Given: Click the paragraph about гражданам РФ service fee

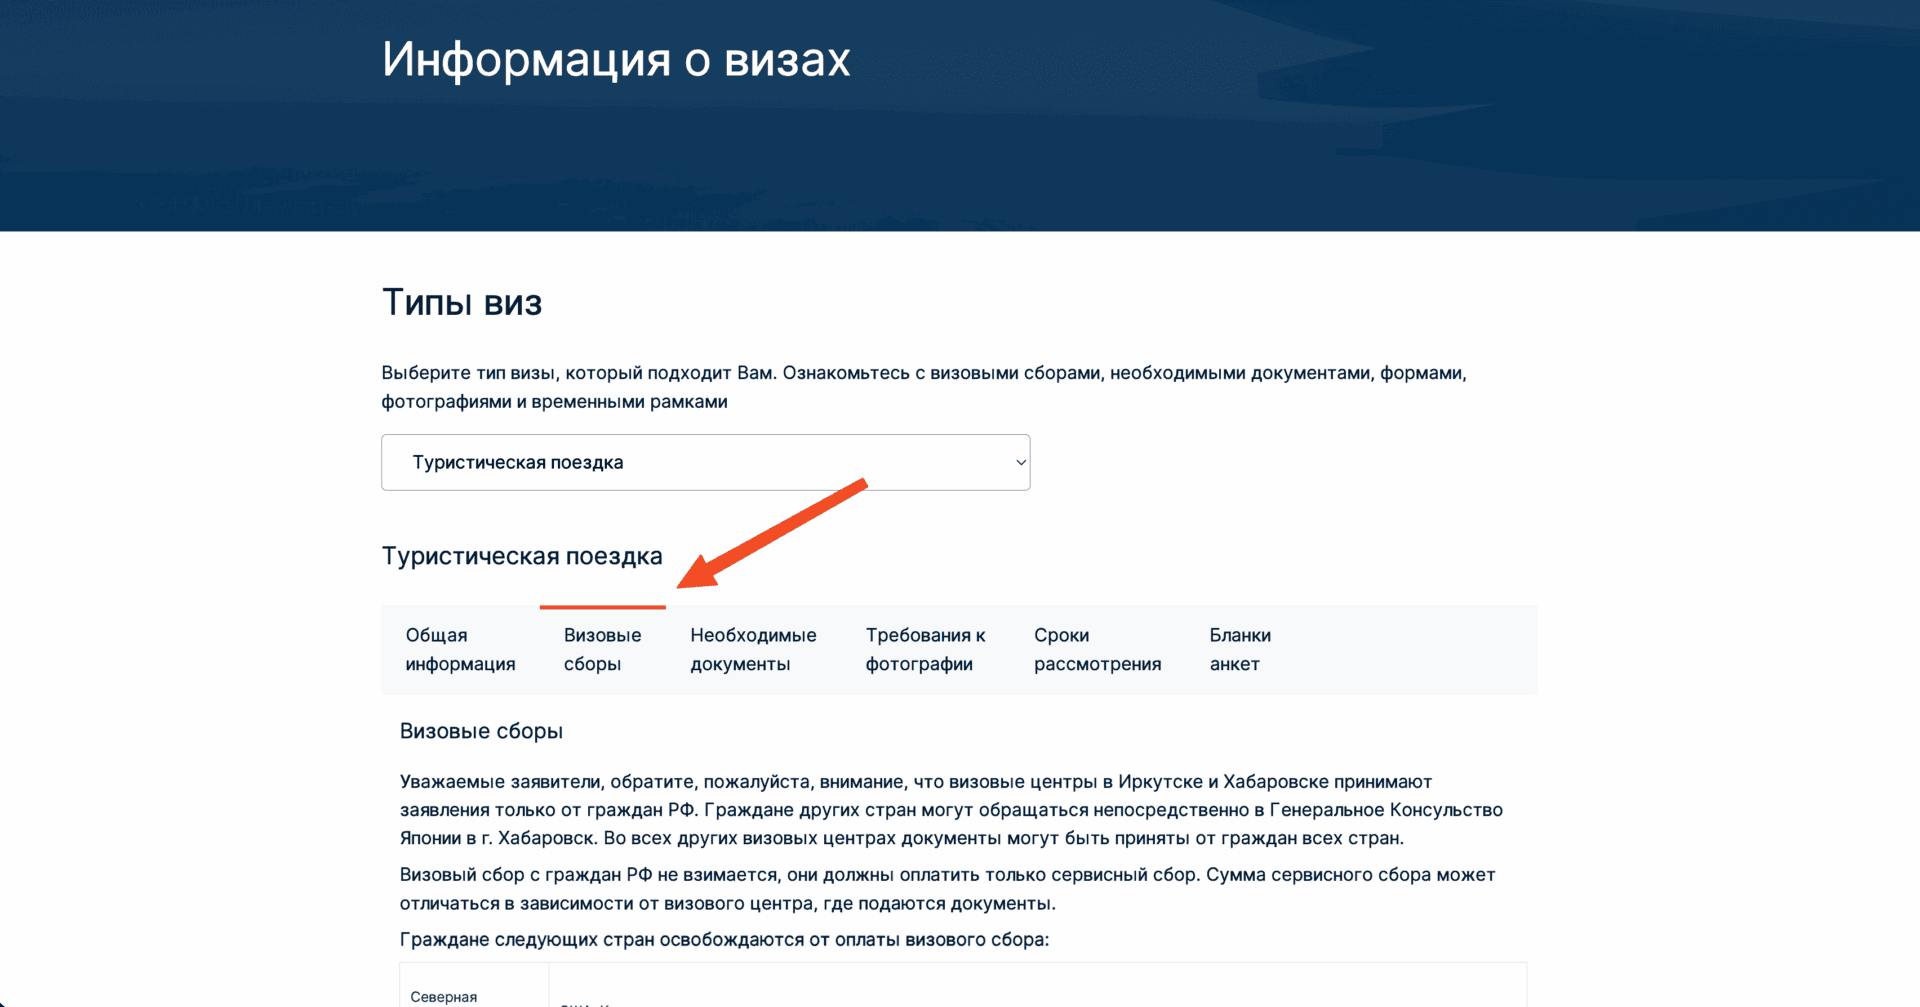Looking at the screenshot, I should (946, 888).
